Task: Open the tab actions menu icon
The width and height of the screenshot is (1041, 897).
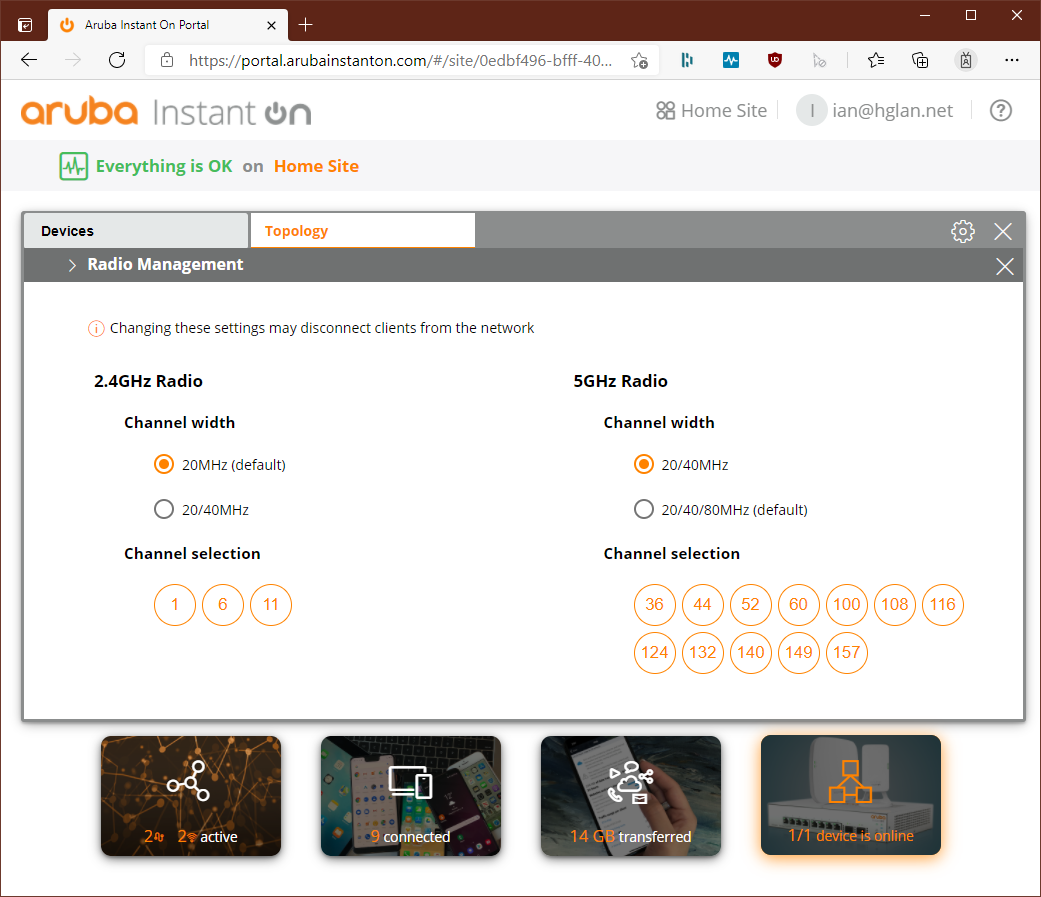Action: click(25, 25)
